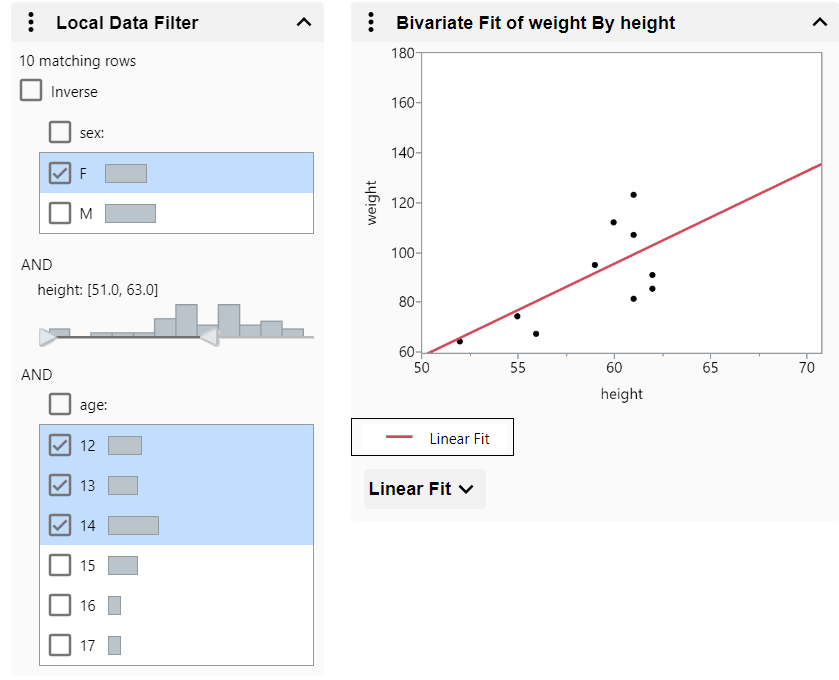Enable the Inverse checkbox
This screenshot has height=680, width=839.
point(30,90)
